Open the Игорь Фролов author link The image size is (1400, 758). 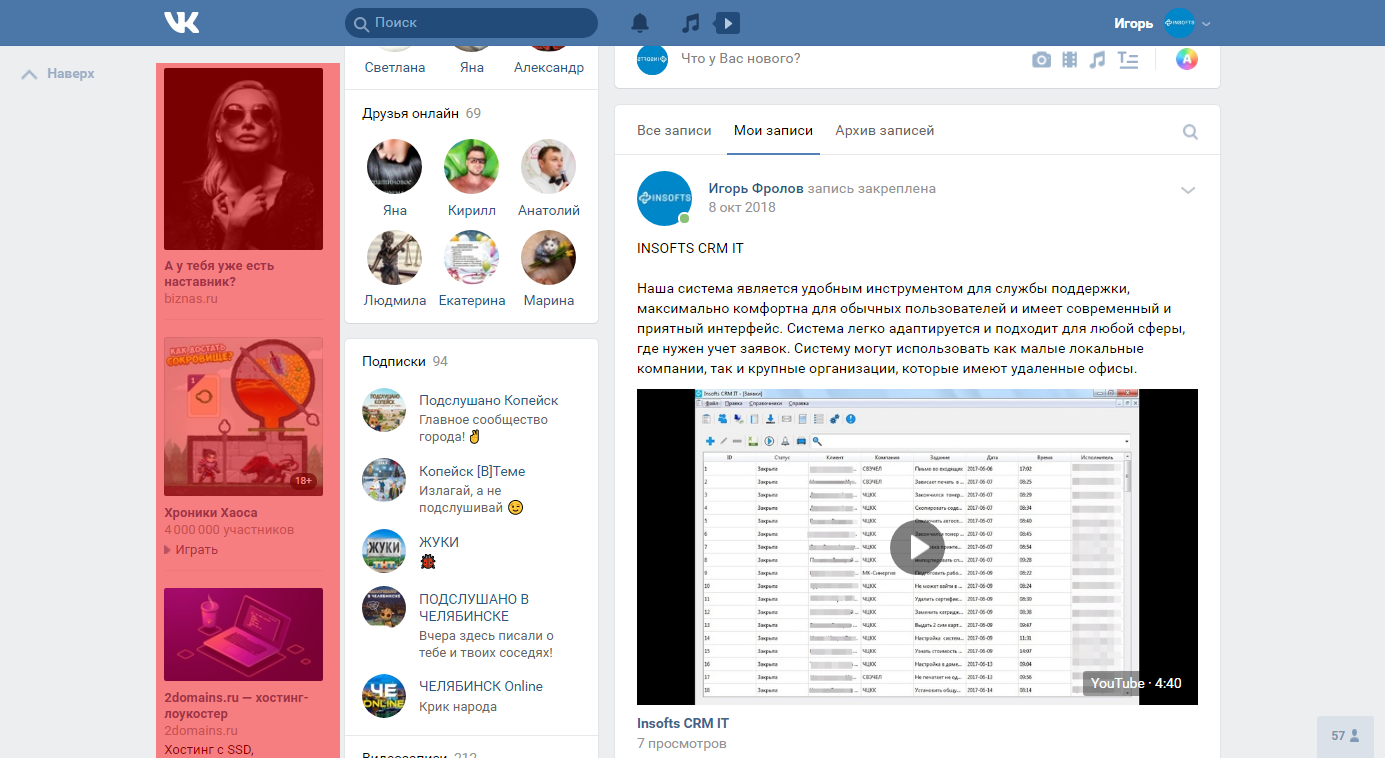tap(756, 188)
